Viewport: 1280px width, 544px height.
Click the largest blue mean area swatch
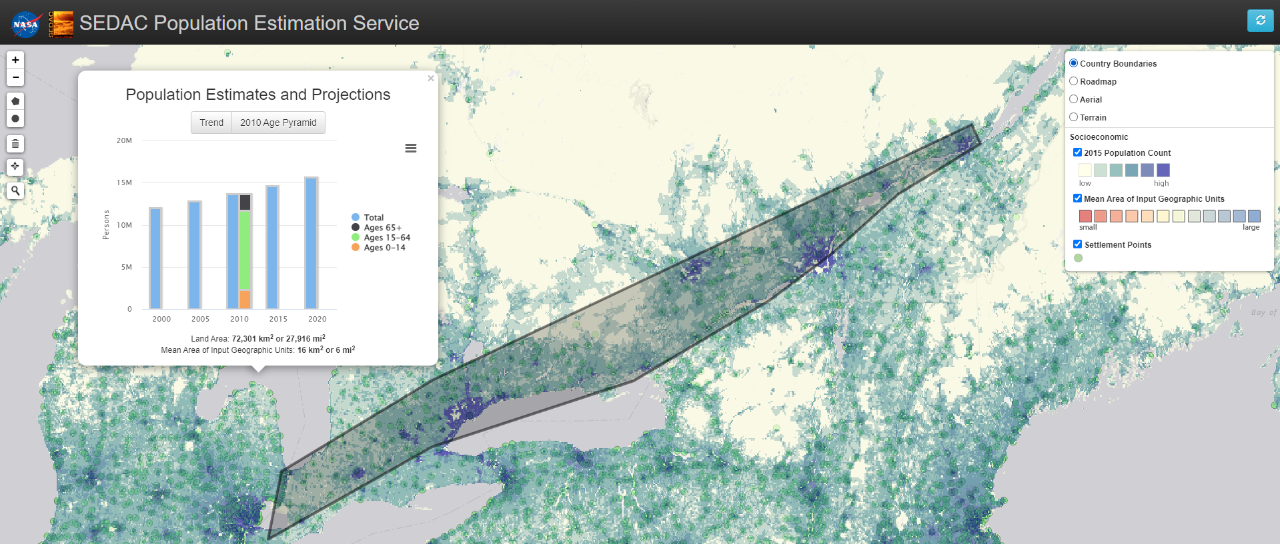click(x=1254, y=216)
